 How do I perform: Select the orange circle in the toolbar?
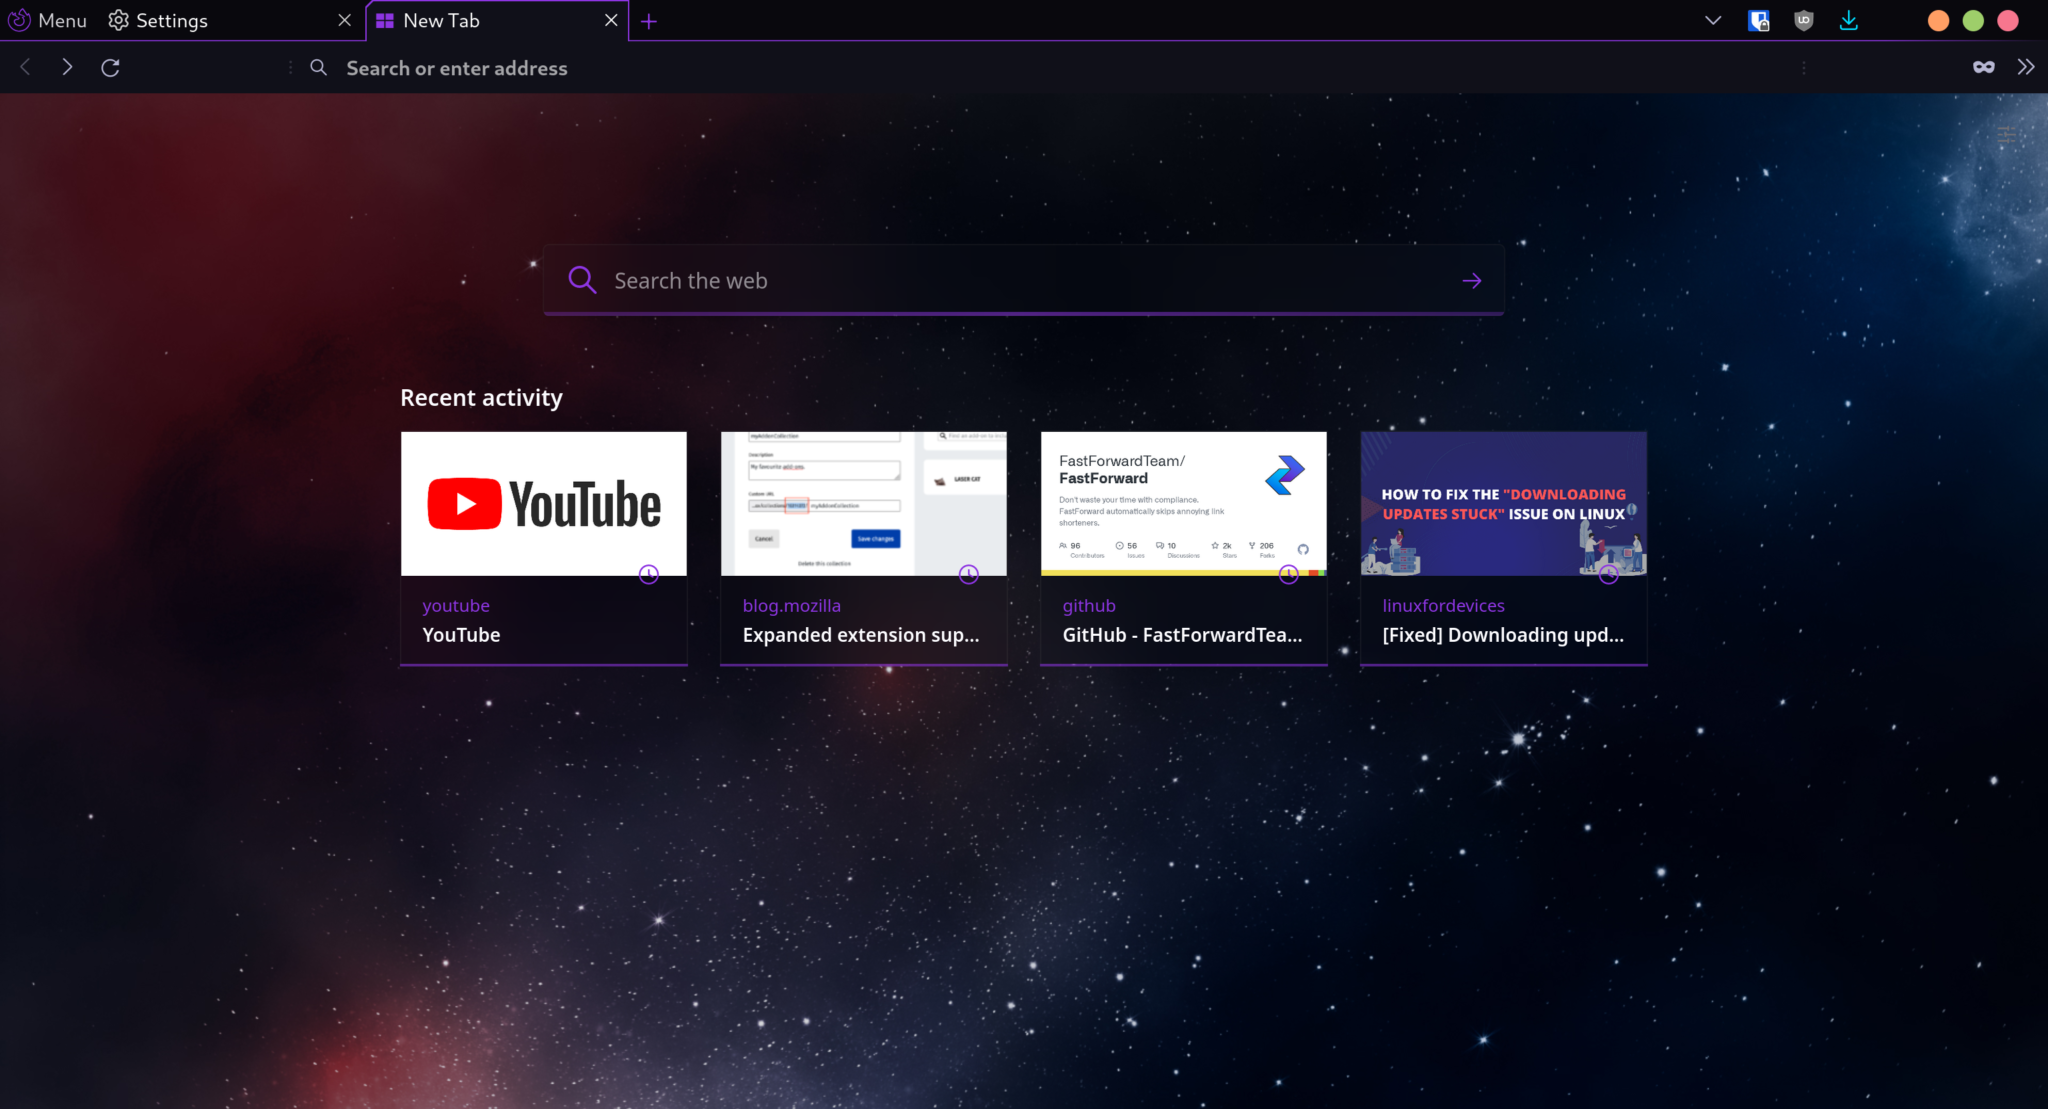click(1938, 20)
